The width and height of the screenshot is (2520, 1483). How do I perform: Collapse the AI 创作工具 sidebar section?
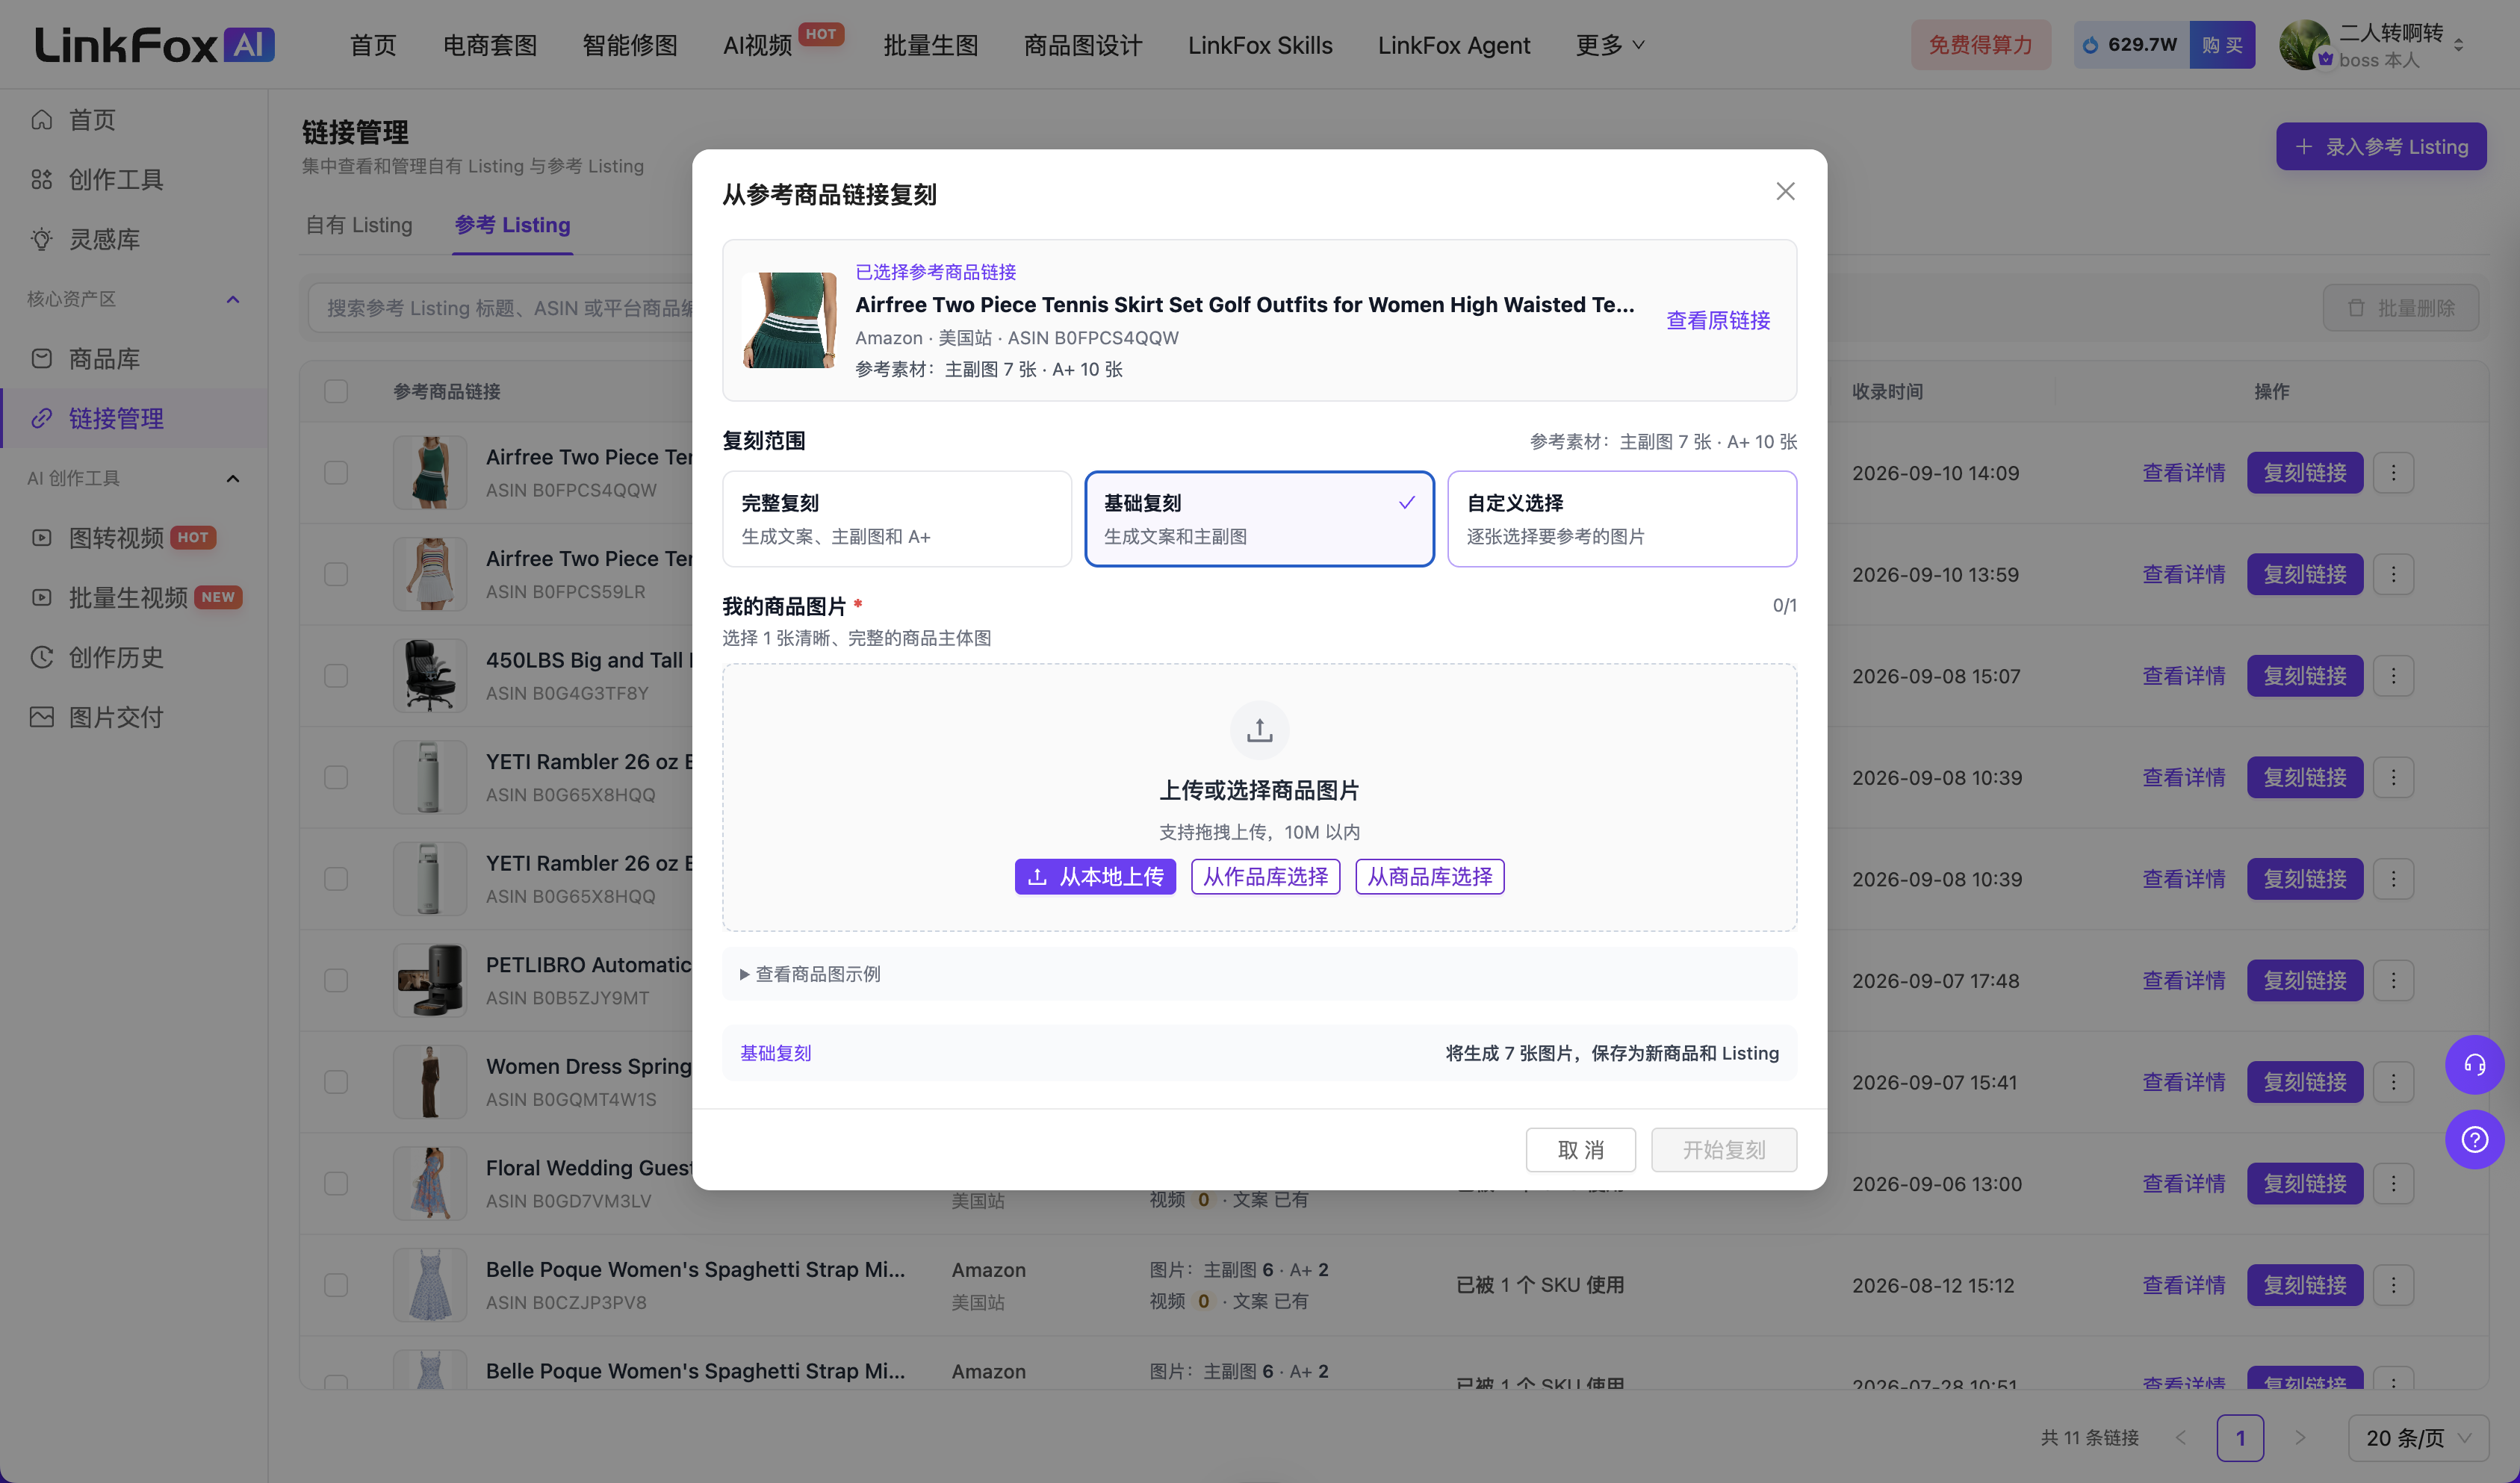coord(233,478)
